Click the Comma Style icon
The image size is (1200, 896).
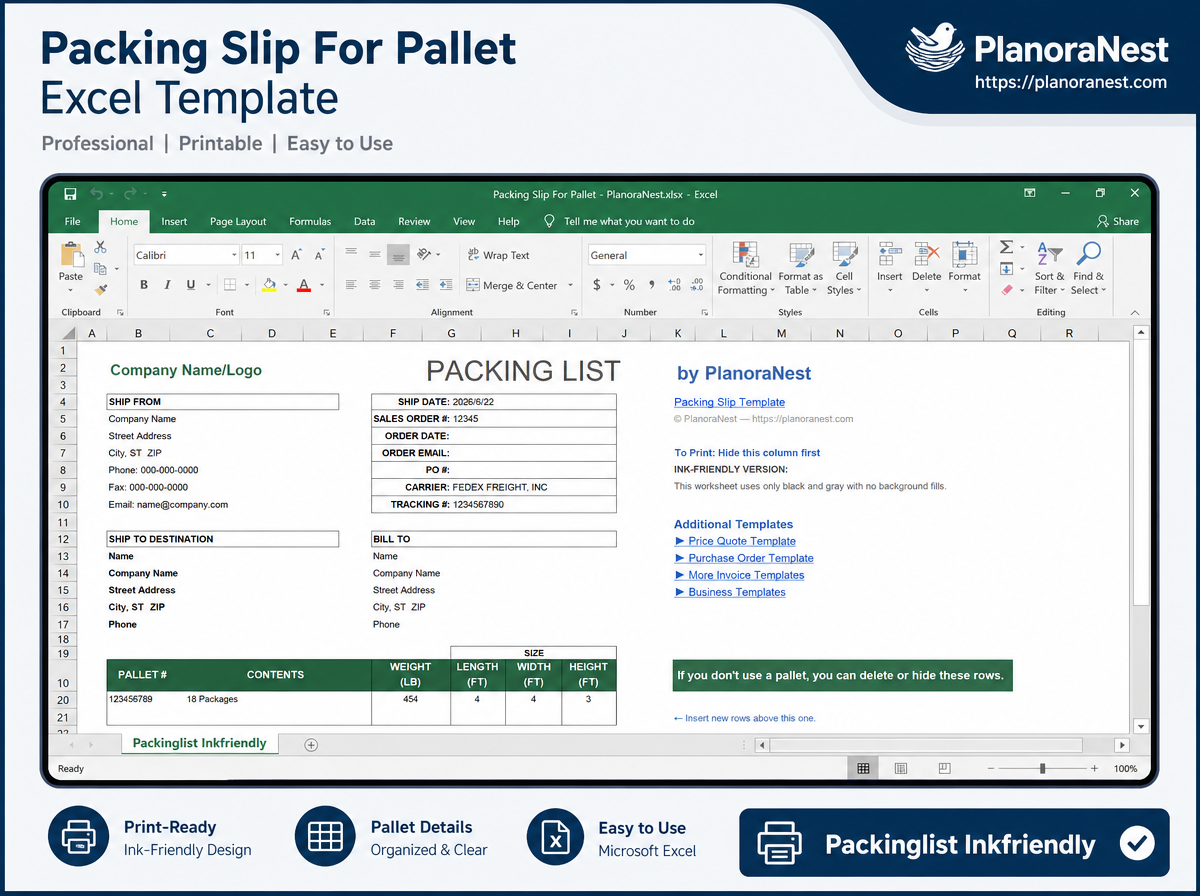tap(651, 285)
